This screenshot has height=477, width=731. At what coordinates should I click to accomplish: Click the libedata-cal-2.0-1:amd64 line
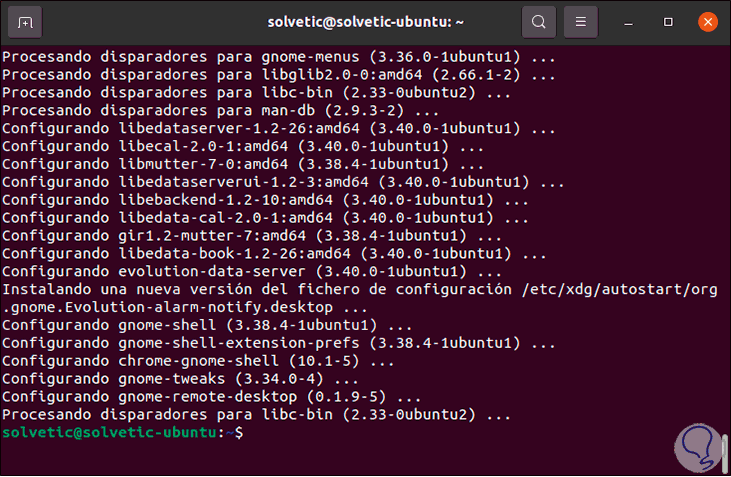pyautogui.click(x=265, y=218)
